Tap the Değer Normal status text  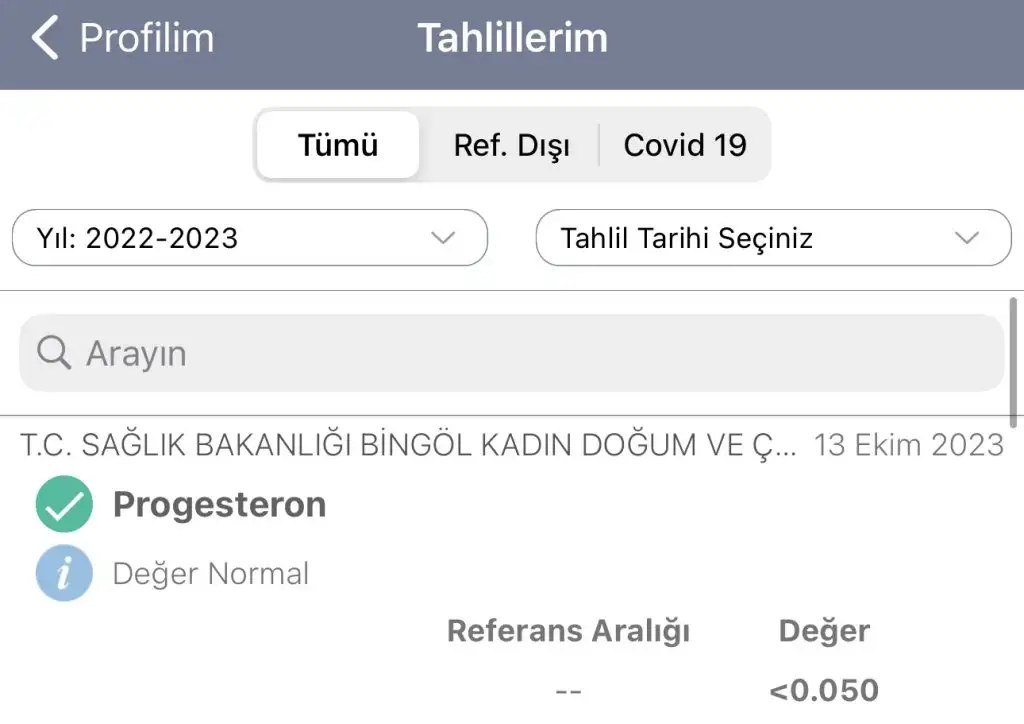[x=211, y=574]
